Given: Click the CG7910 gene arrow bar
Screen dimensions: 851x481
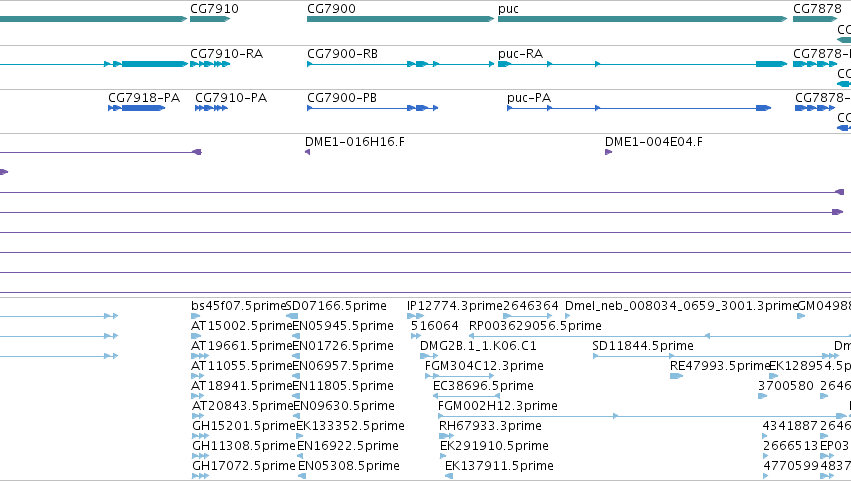Looking at the screenshot, I should click(x=210, y=19).
